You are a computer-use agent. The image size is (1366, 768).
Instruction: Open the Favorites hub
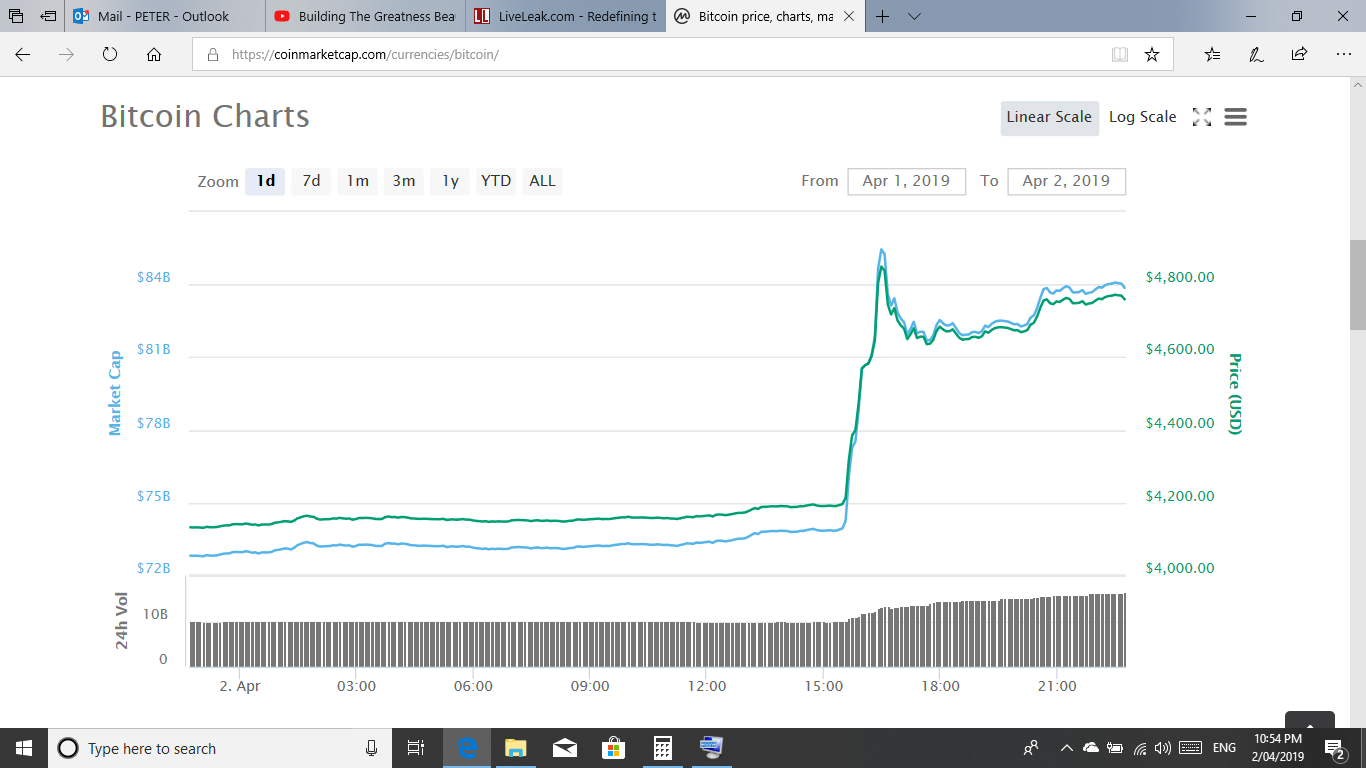[1212, 55]
